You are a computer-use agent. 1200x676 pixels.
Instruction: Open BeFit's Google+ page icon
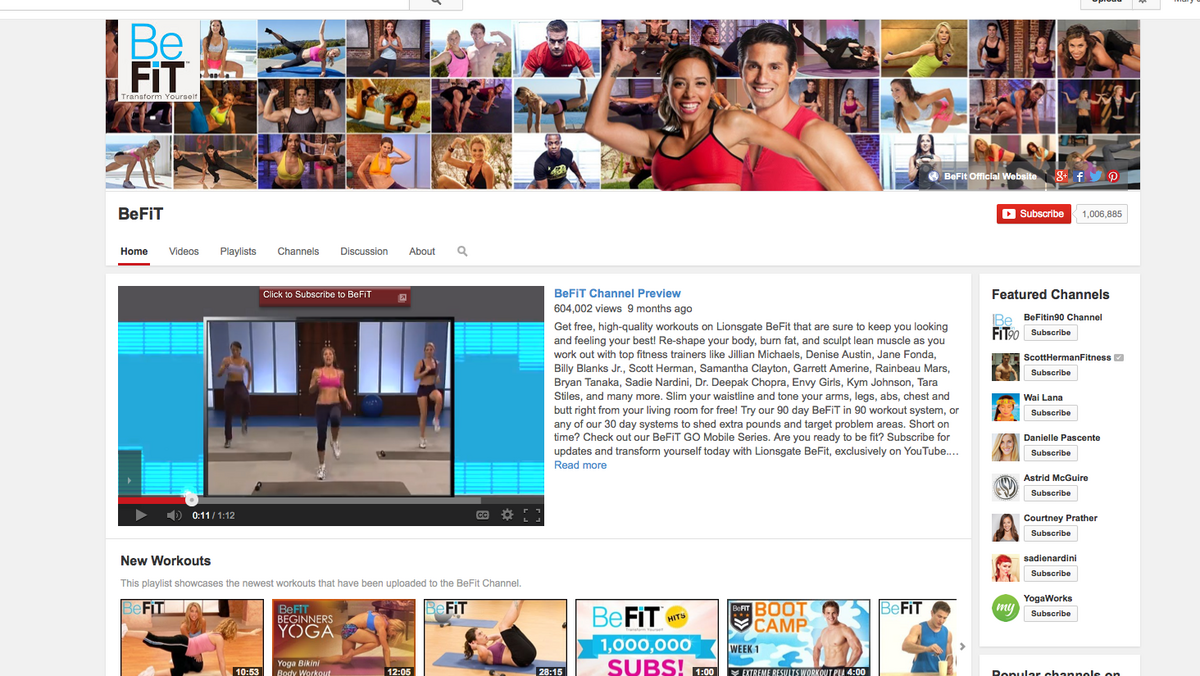coord(1062,177)
